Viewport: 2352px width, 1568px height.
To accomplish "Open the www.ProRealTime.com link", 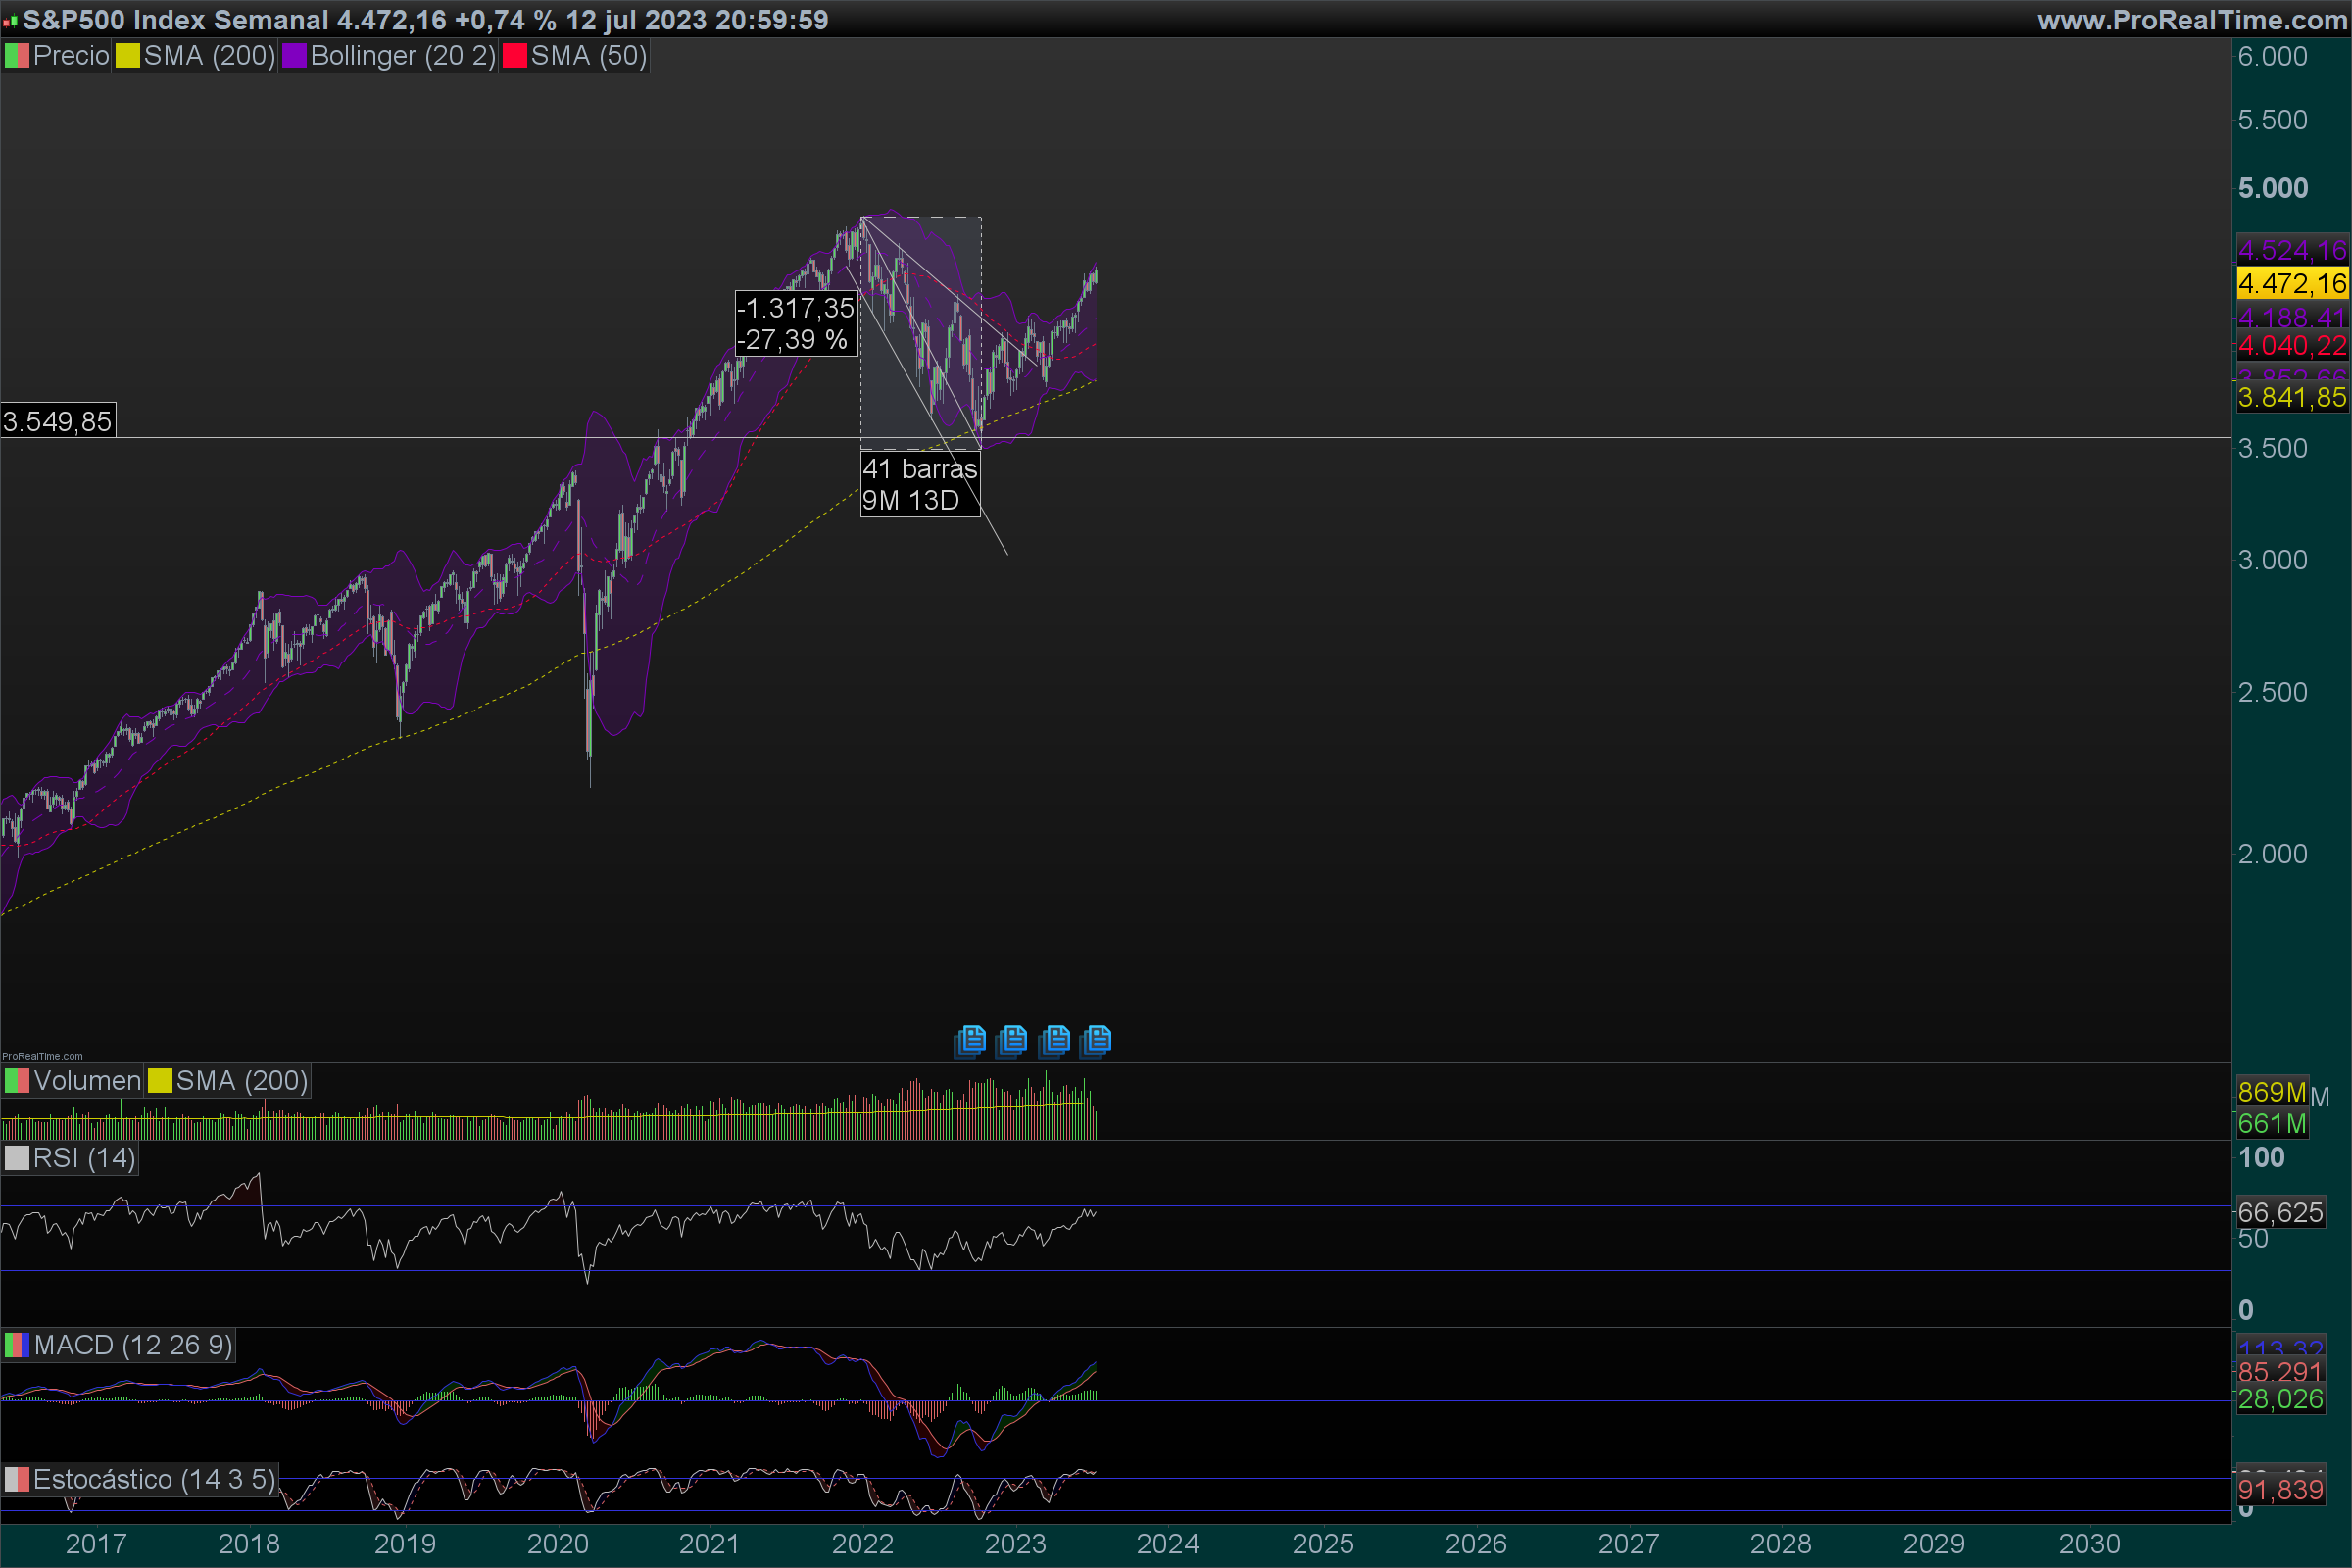I will coord(2191,19).
